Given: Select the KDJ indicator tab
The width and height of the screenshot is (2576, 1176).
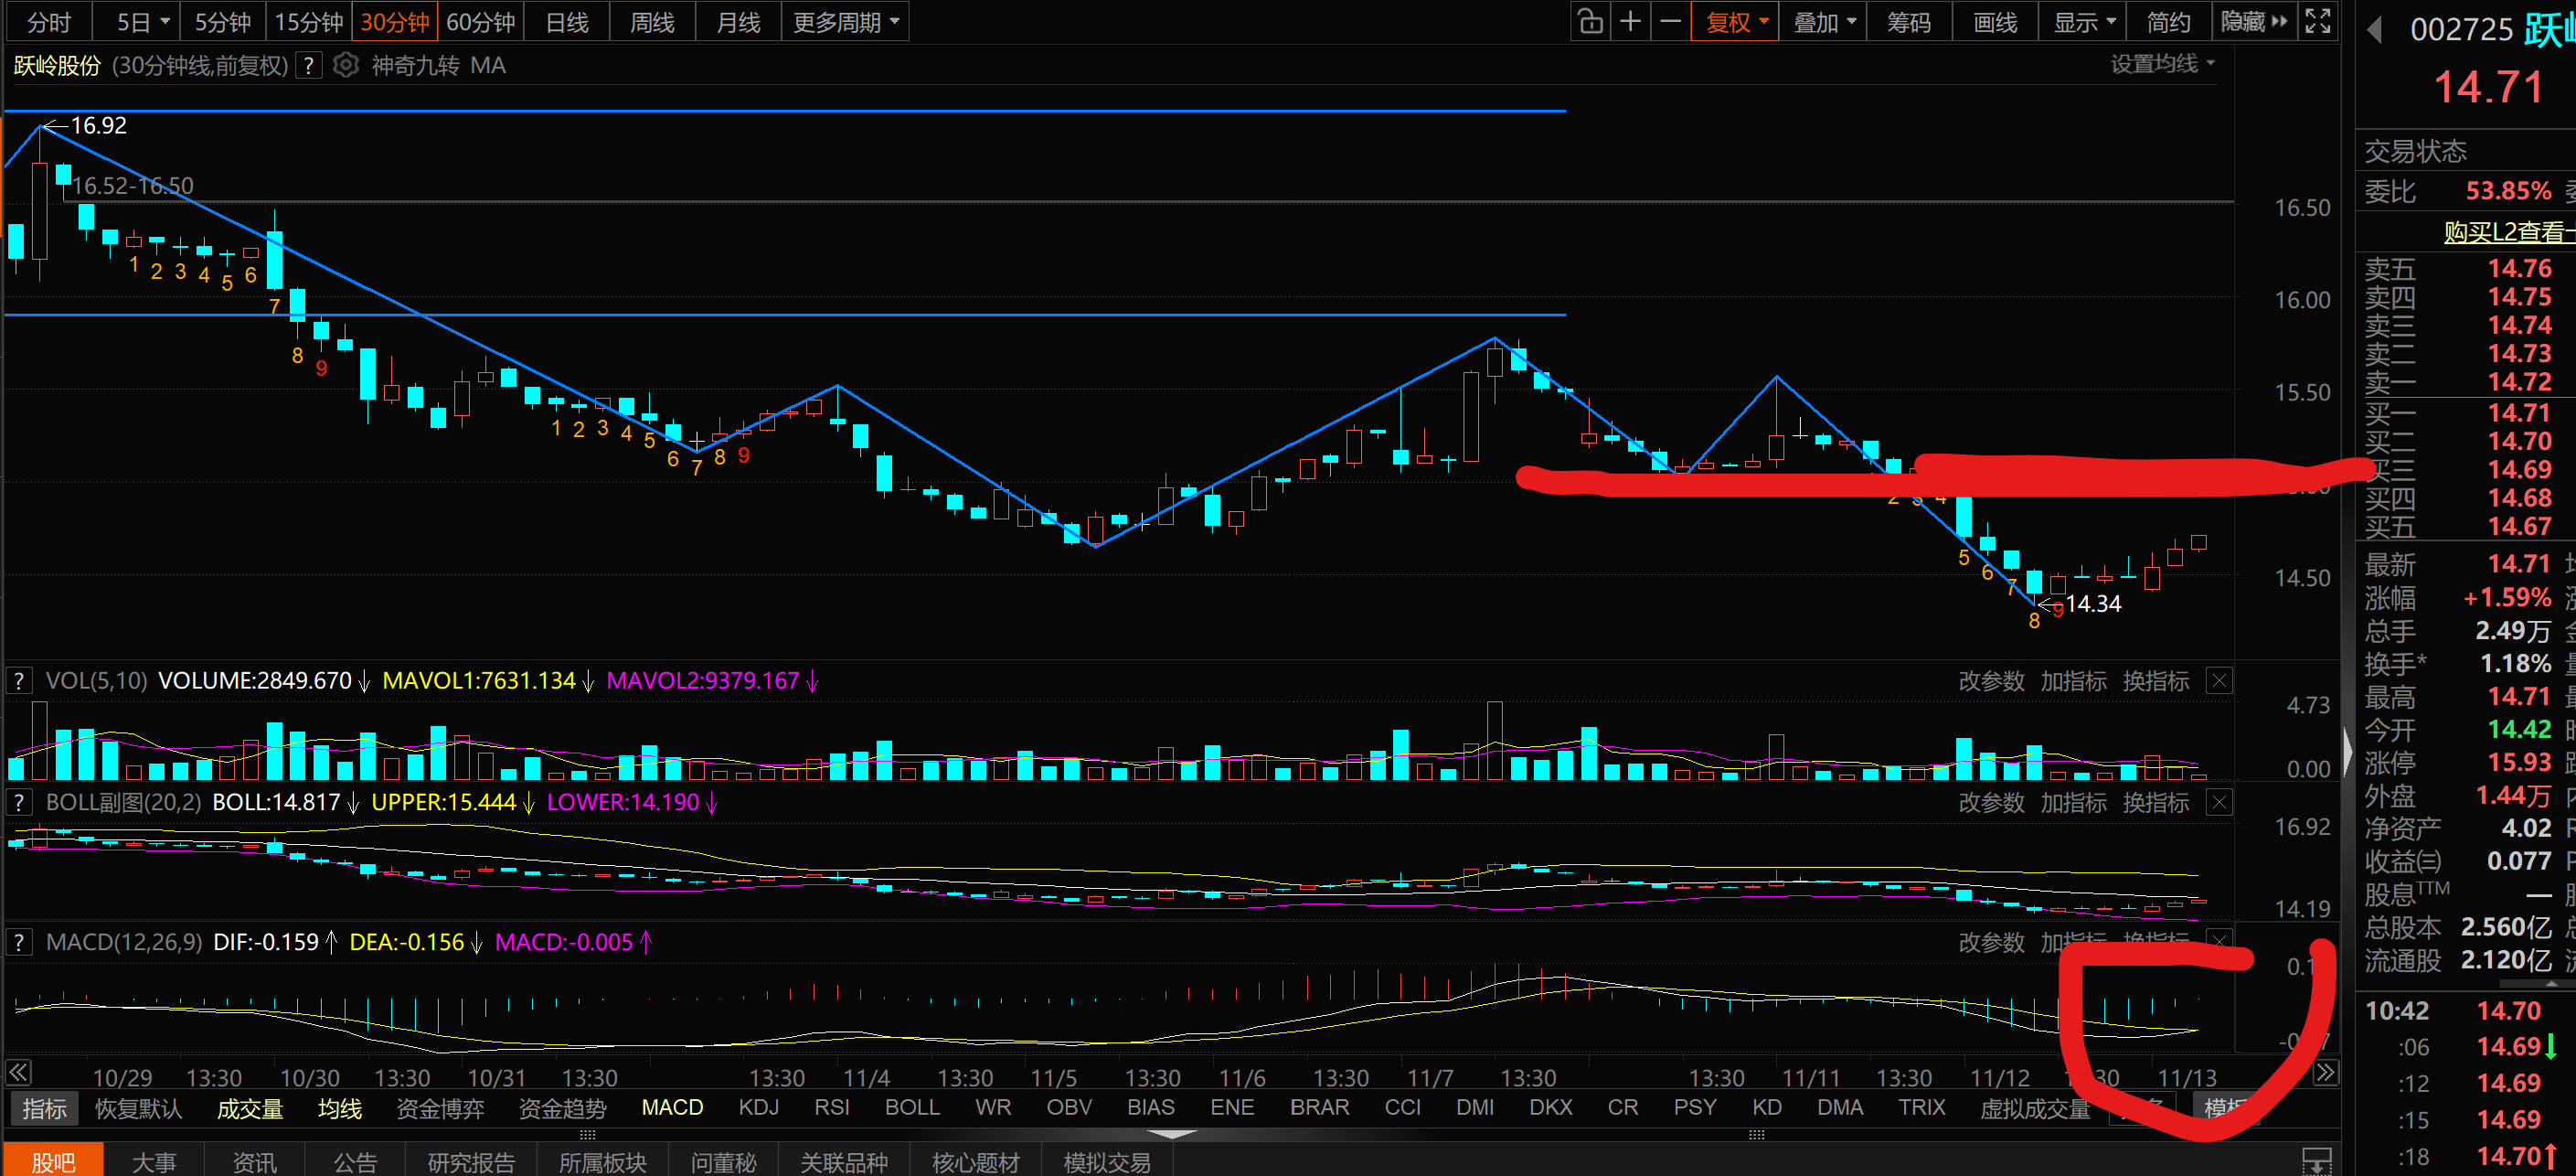Looking at the screenshot, I should 758,1107.
